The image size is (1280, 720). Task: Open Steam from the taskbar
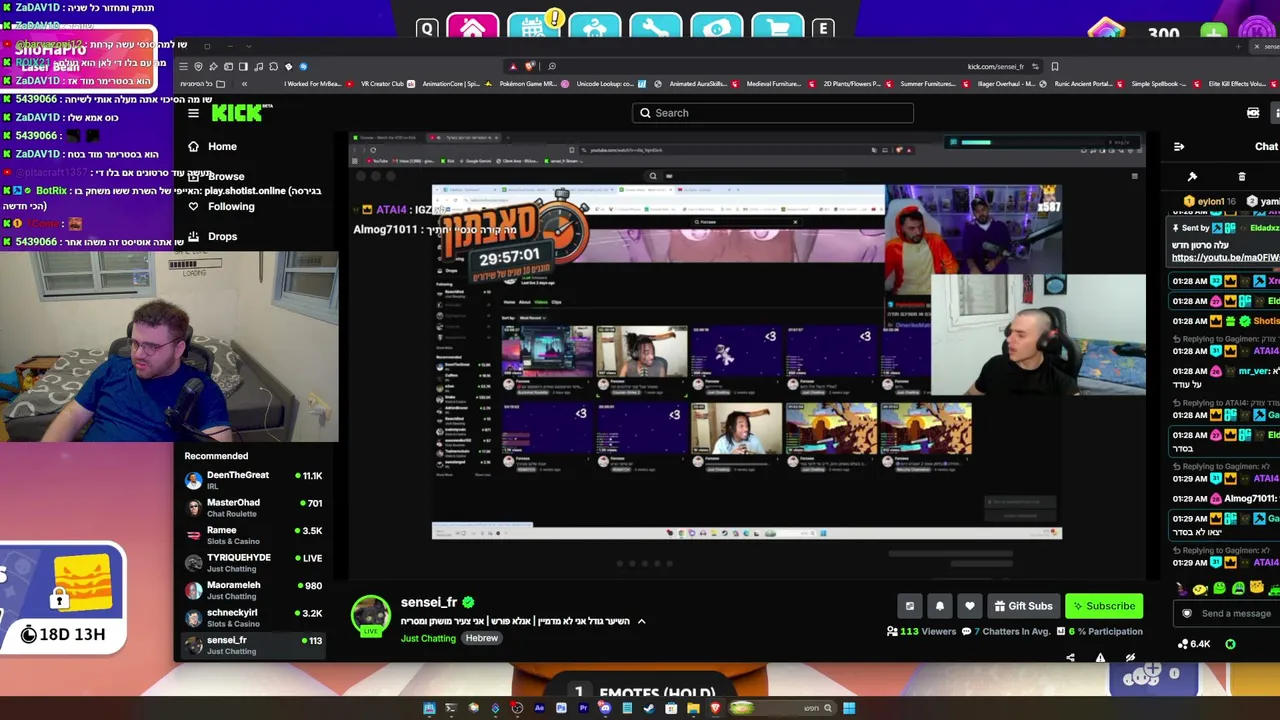tap(649, 708)
